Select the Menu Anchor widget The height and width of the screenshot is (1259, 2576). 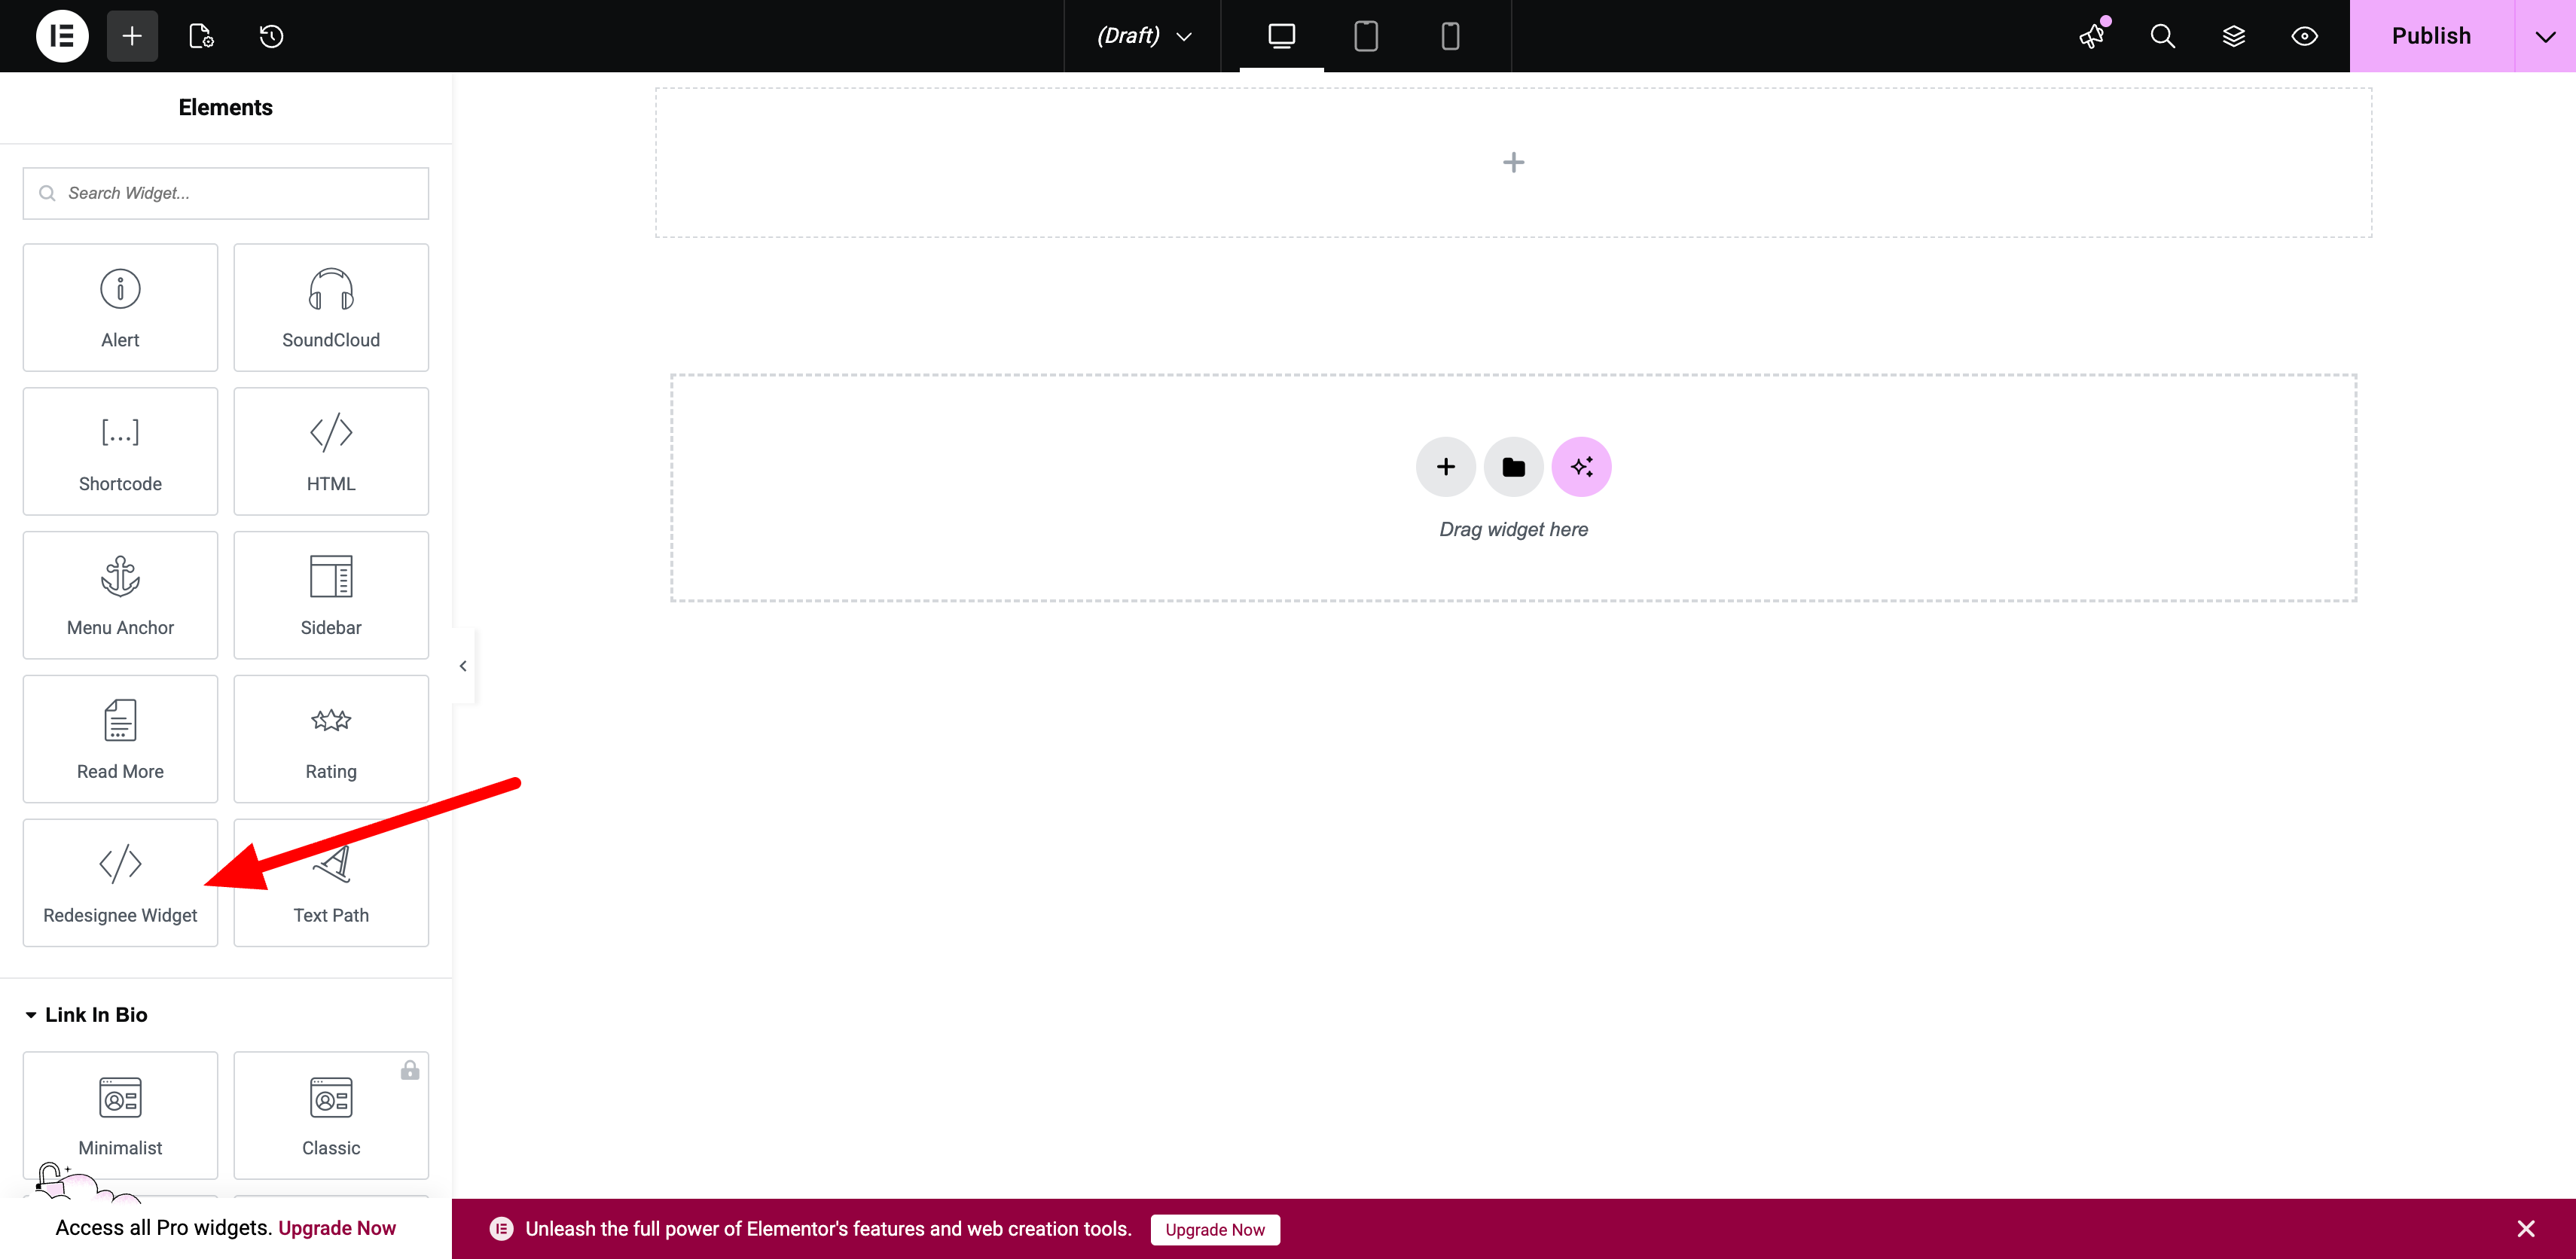click(119, 595)
